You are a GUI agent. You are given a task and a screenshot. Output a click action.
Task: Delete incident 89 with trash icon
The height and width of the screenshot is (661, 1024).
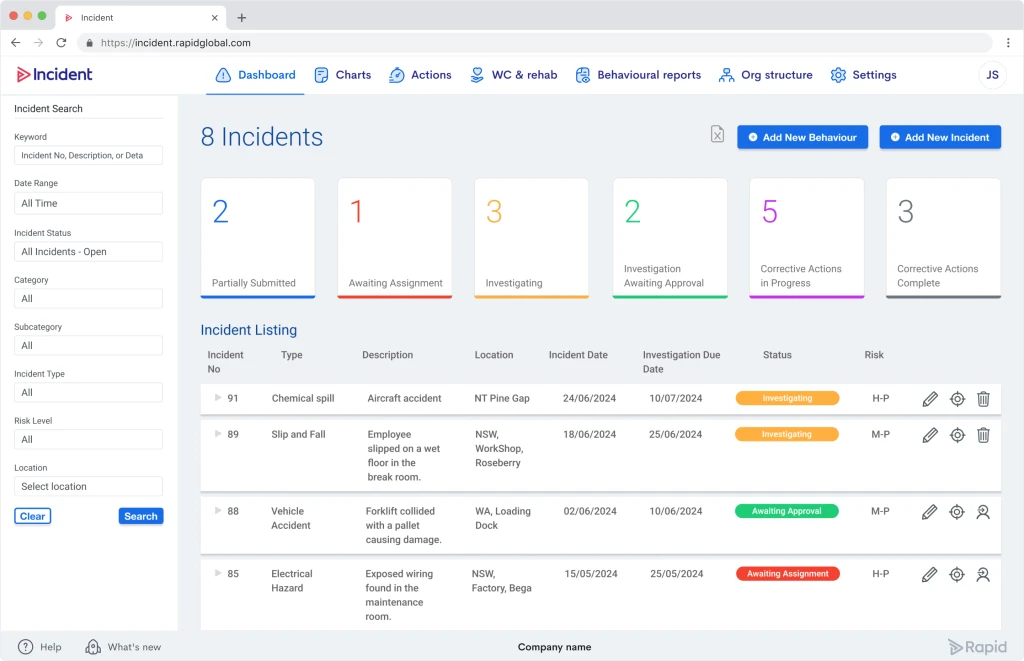point(983,435)
